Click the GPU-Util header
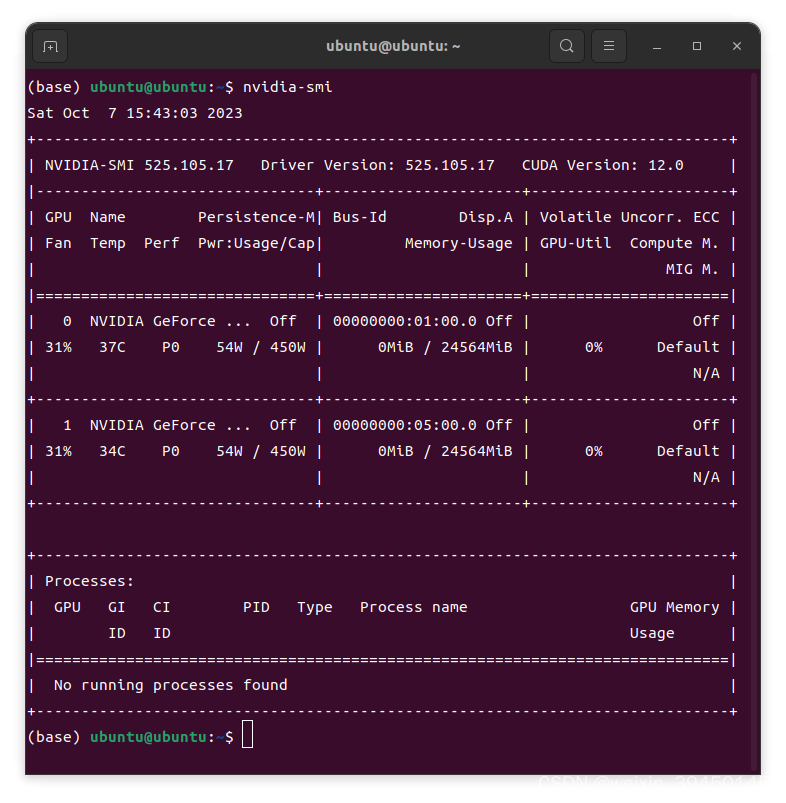786x803 pixels. point(575,243)
